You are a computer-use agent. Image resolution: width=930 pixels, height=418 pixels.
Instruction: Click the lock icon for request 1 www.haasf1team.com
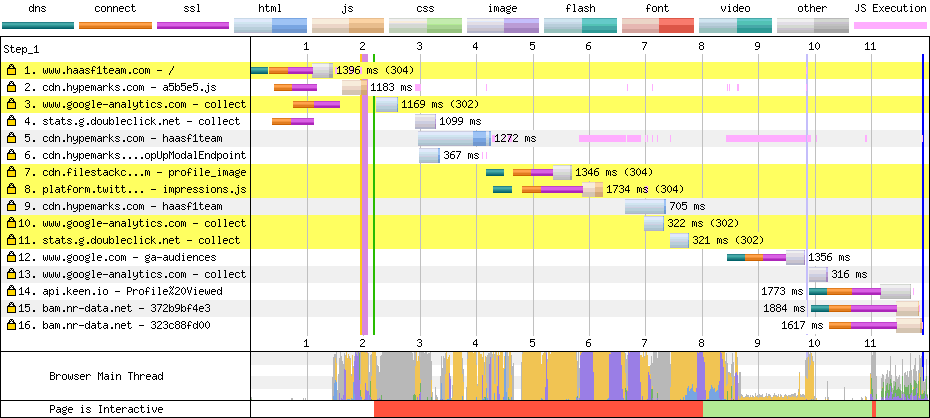click(x=11, y=70)
